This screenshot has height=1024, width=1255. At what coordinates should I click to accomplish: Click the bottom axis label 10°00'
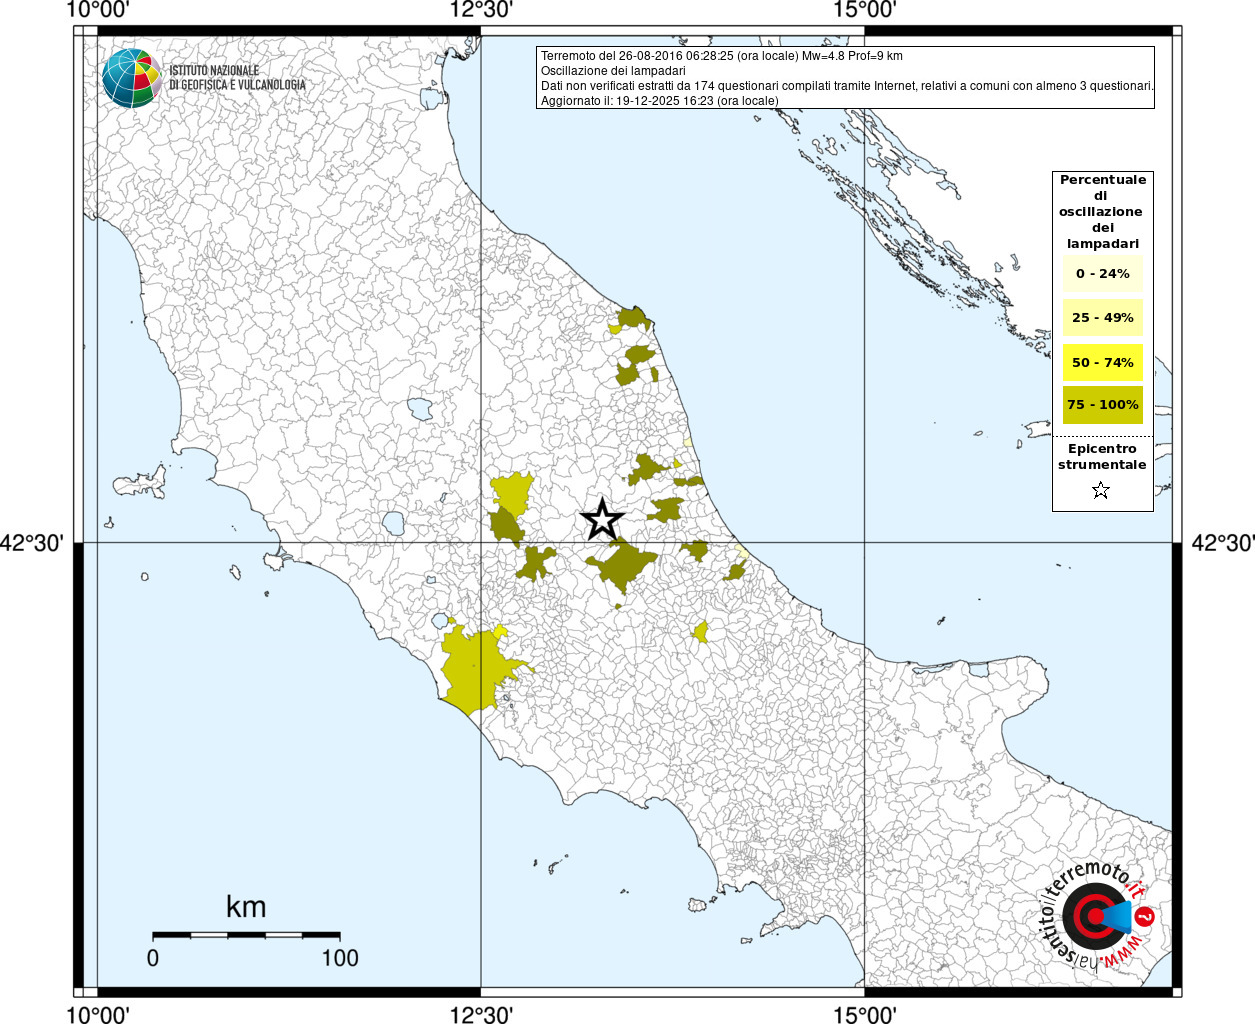[x=98, y=1015]
